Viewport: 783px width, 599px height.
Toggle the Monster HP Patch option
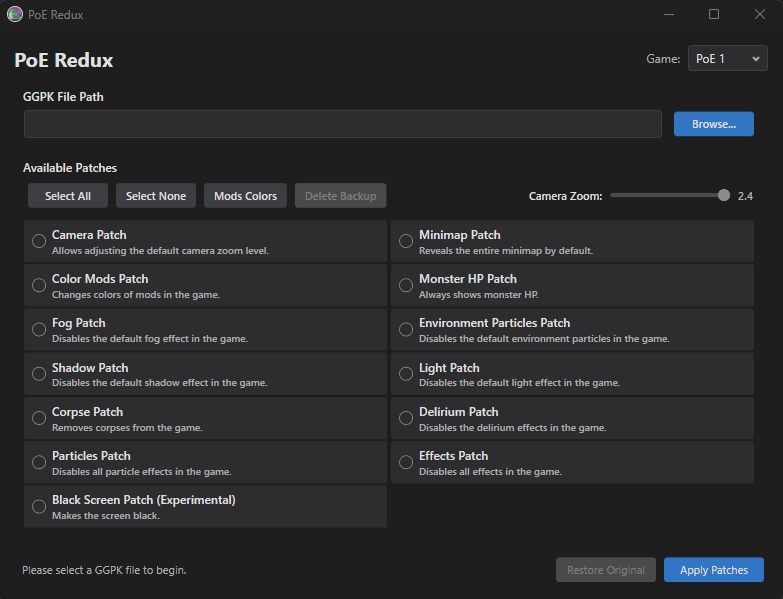point(406,285)
